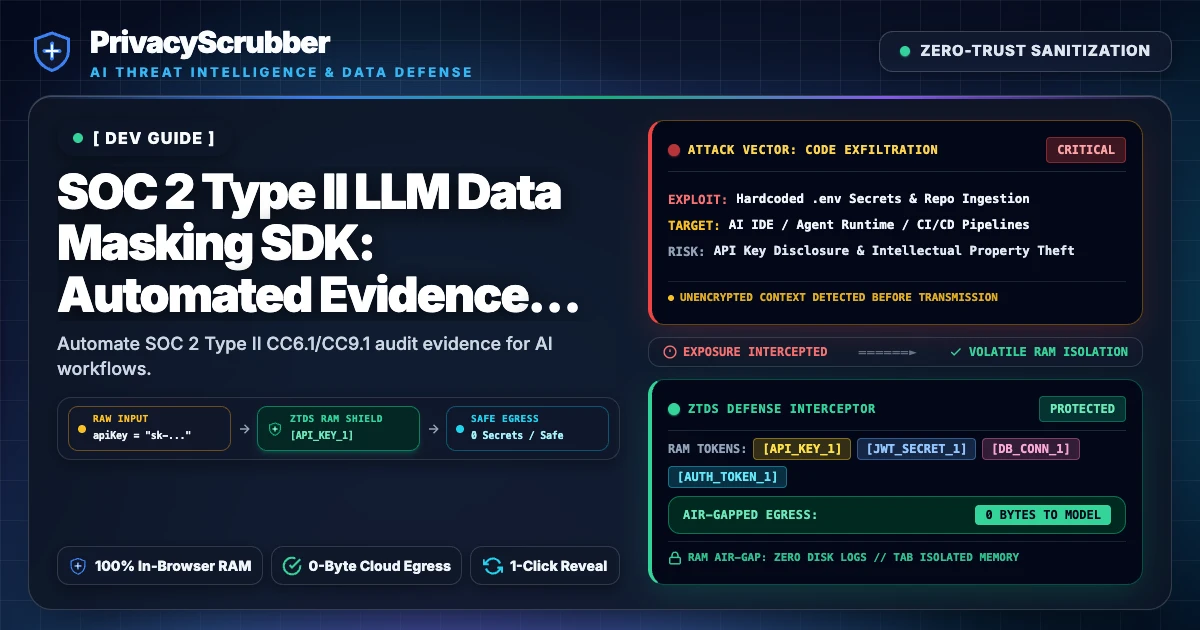Click the 0-Byte Cloud Egress badge
This screenshot has height=630, width=1200.
pos(366,566)
